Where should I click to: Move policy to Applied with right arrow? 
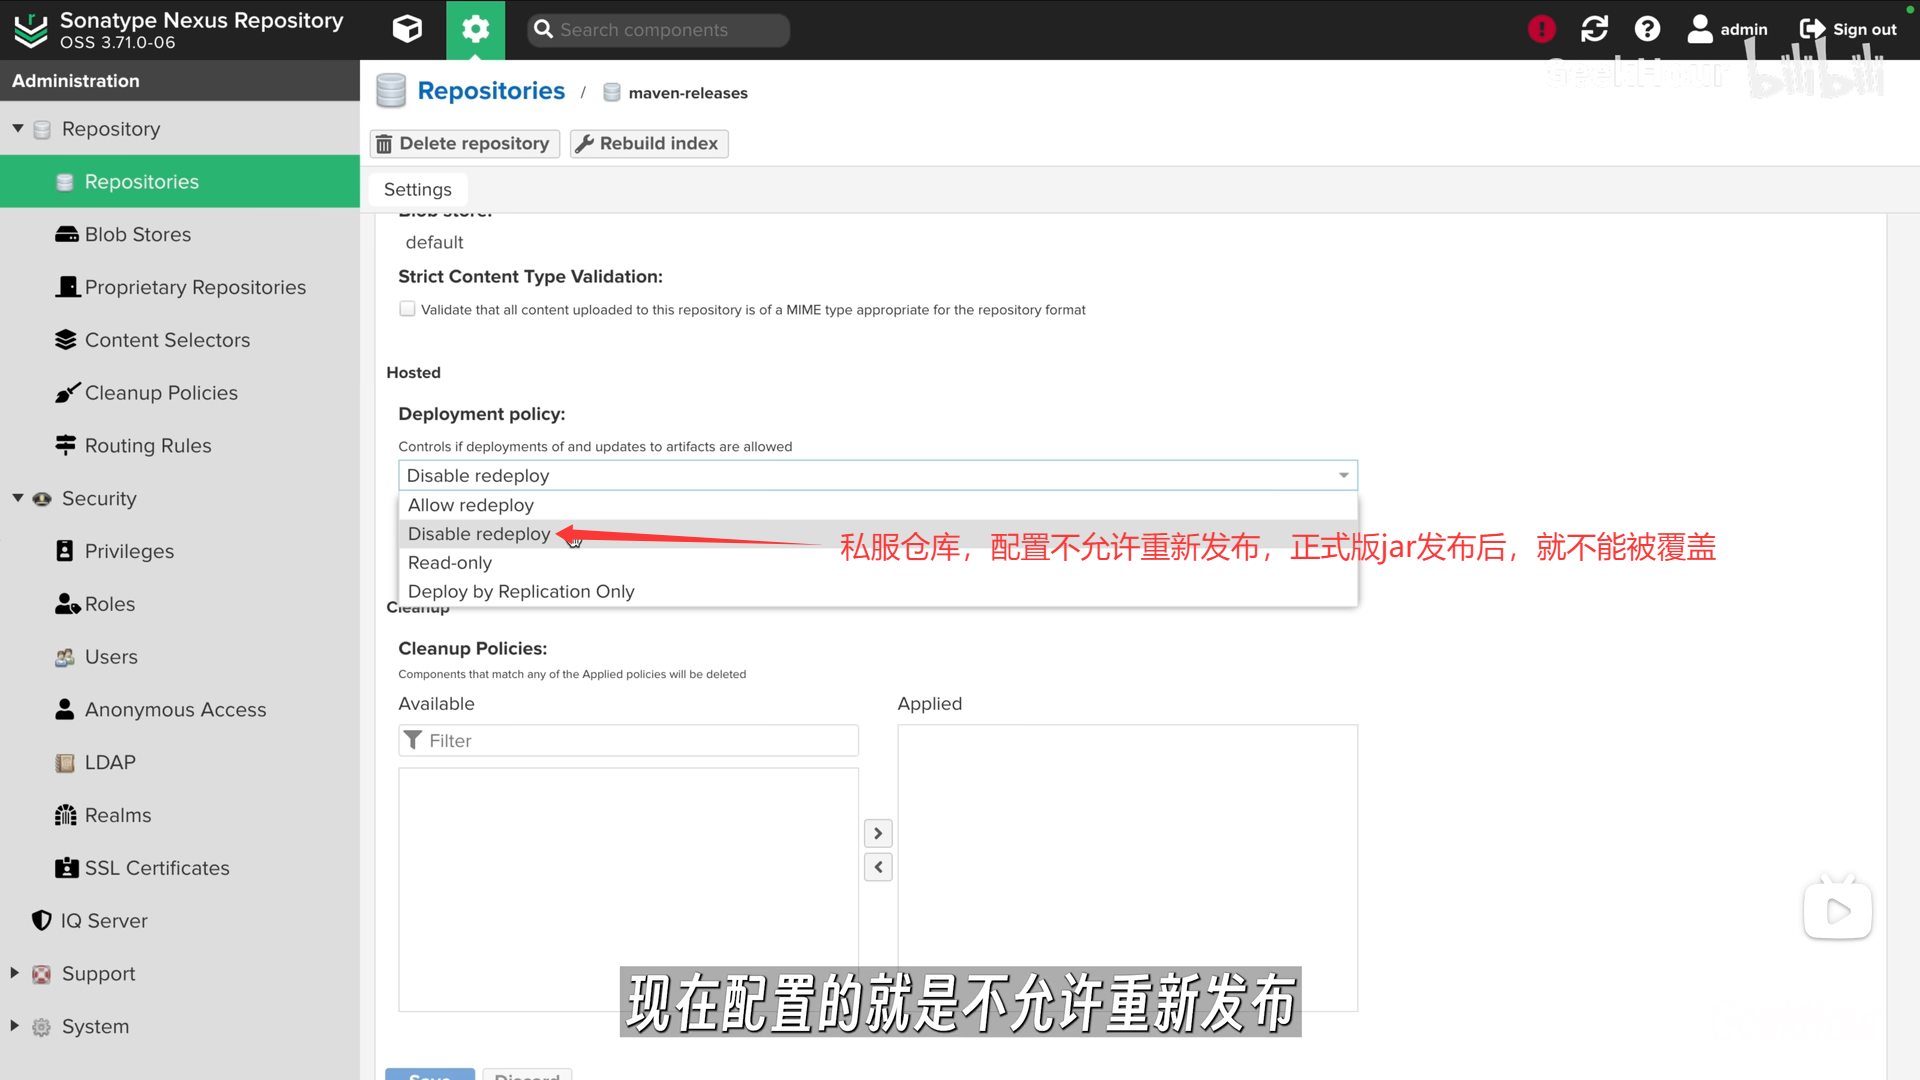878,833
